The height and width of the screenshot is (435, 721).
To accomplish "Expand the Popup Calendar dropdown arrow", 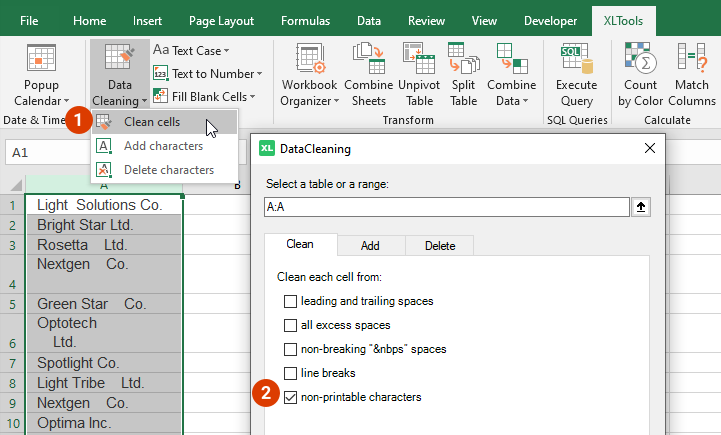I will 66,101.
